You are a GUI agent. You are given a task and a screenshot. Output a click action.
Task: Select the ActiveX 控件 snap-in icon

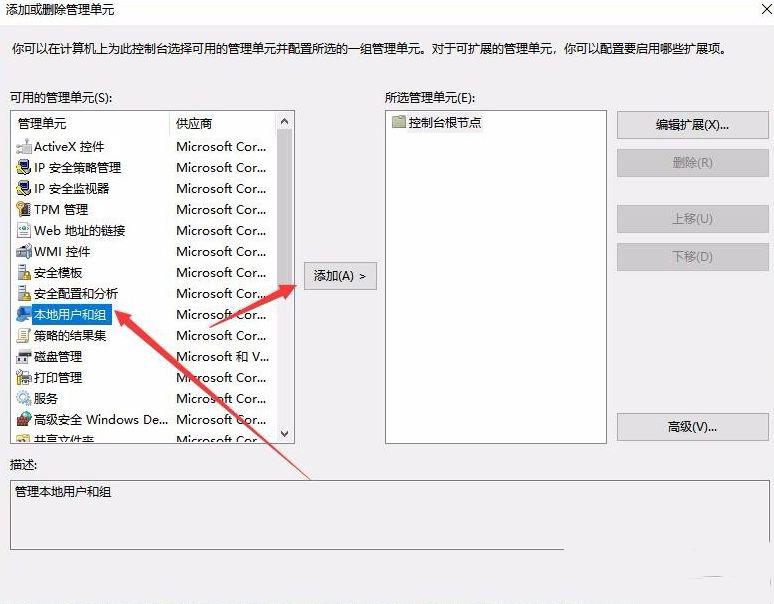click(x=24, y=147)
